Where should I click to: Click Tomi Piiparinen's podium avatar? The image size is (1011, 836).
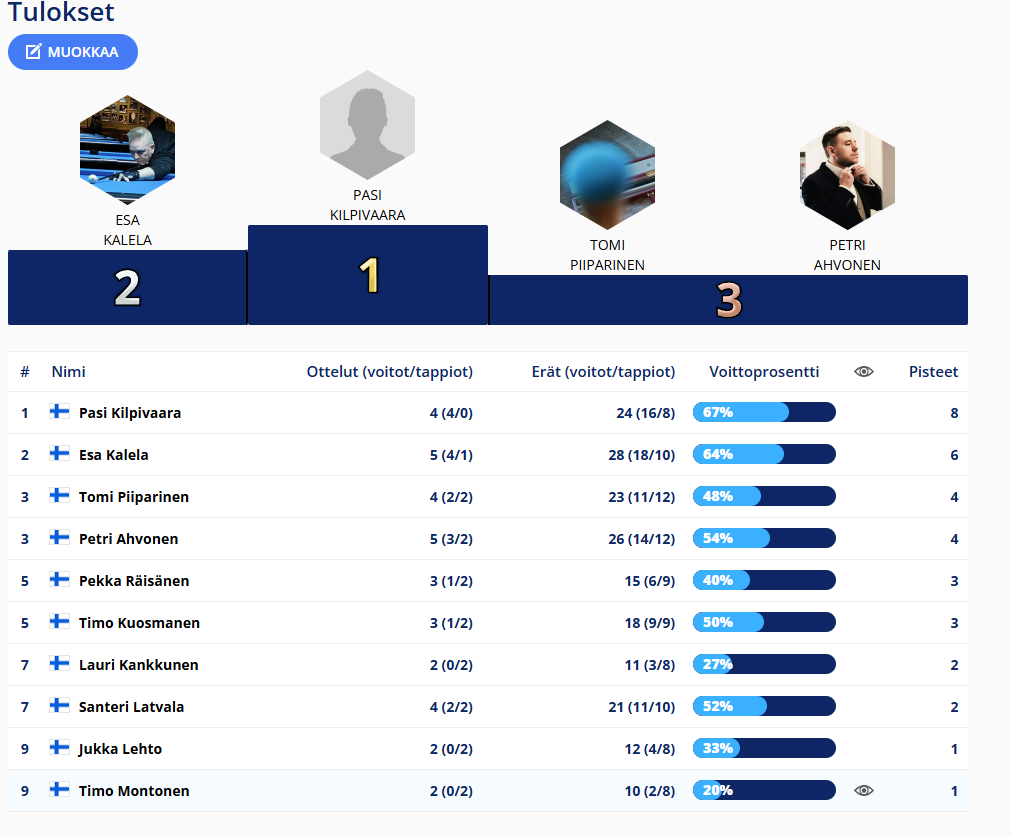(x=607, y=175)
